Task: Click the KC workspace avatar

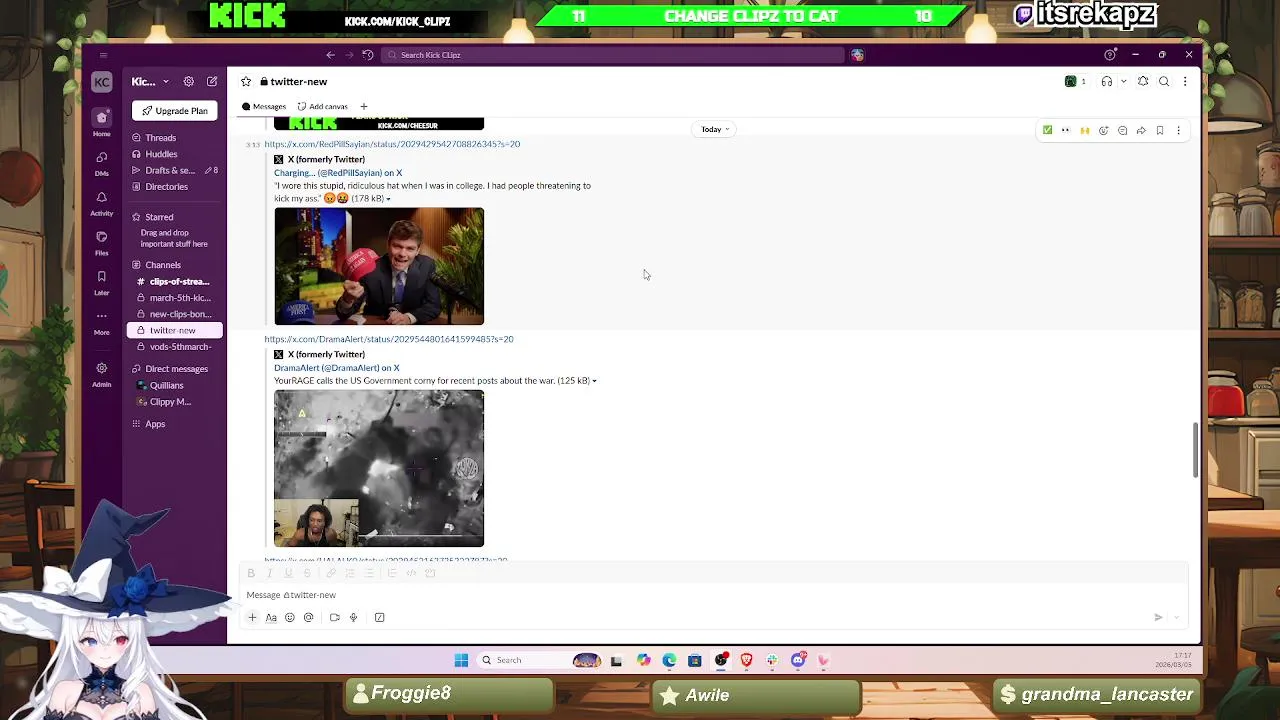Action: point(101,82)
